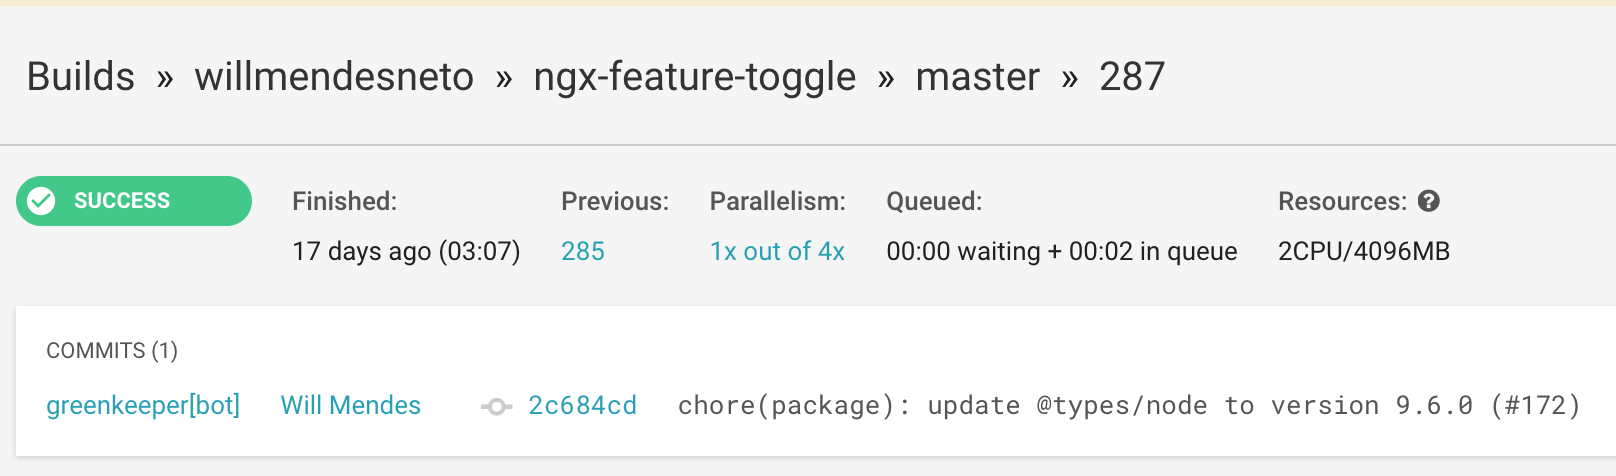1616x476 pixels.
Task: Open greenkeeper[bot] author link
Action: point(143,405)
